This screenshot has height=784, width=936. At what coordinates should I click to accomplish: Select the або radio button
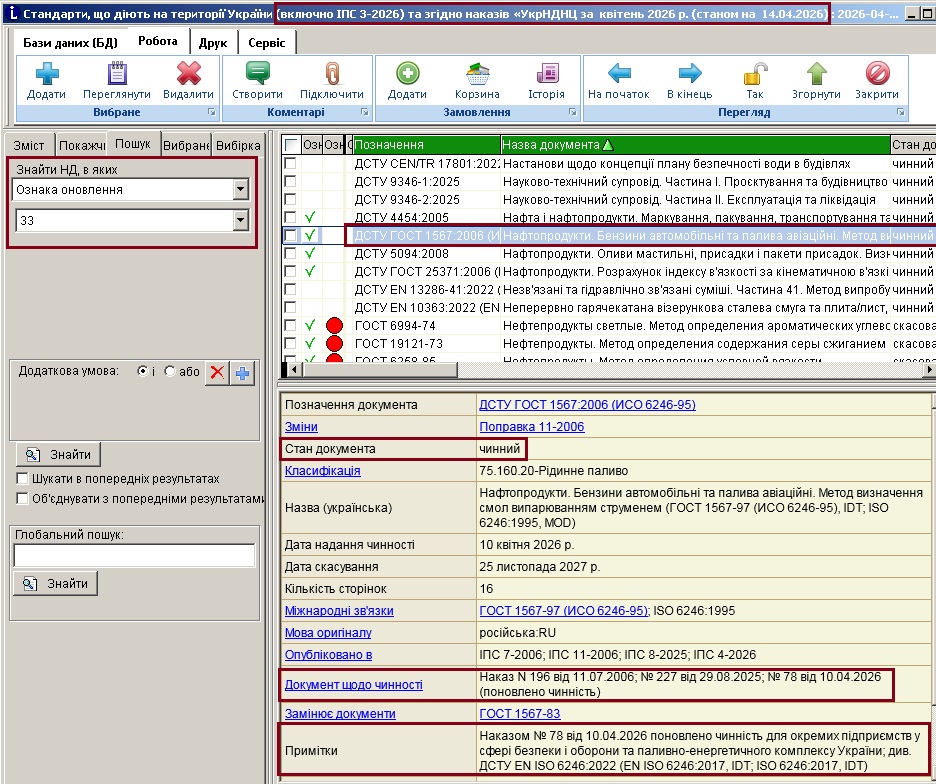click(169, 371)
